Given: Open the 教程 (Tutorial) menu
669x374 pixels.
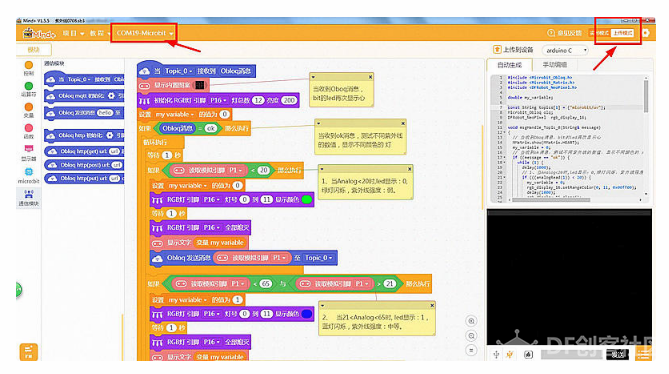Looking at the screenshot, I should pyautogui.click(x=99, y=33).
